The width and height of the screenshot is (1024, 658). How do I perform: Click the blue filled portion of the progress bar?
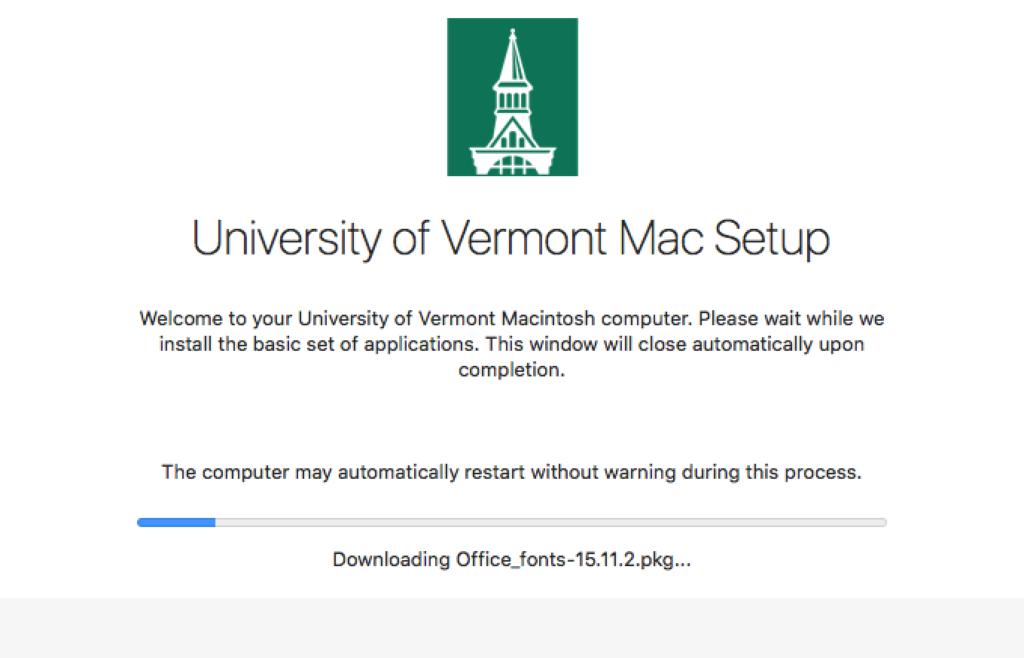[x=175, y=522]
